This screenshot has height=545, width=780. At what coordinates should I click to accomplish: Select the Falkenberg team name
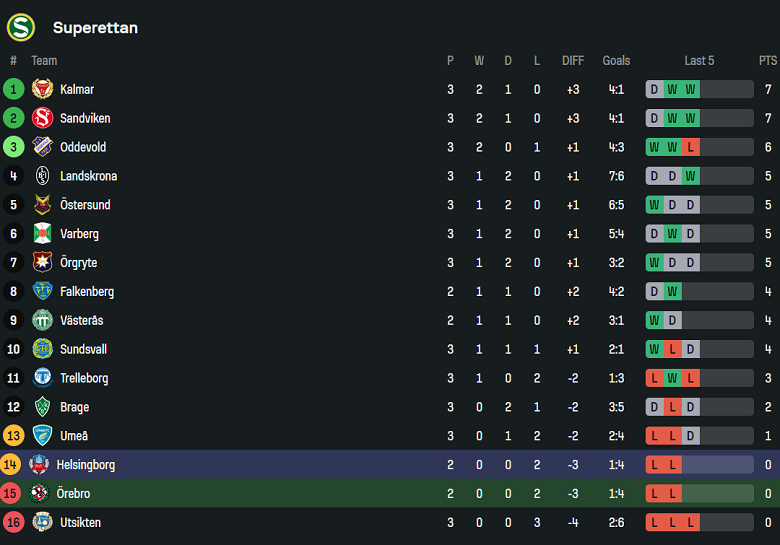pyautogui.click(x=87, y=292)
